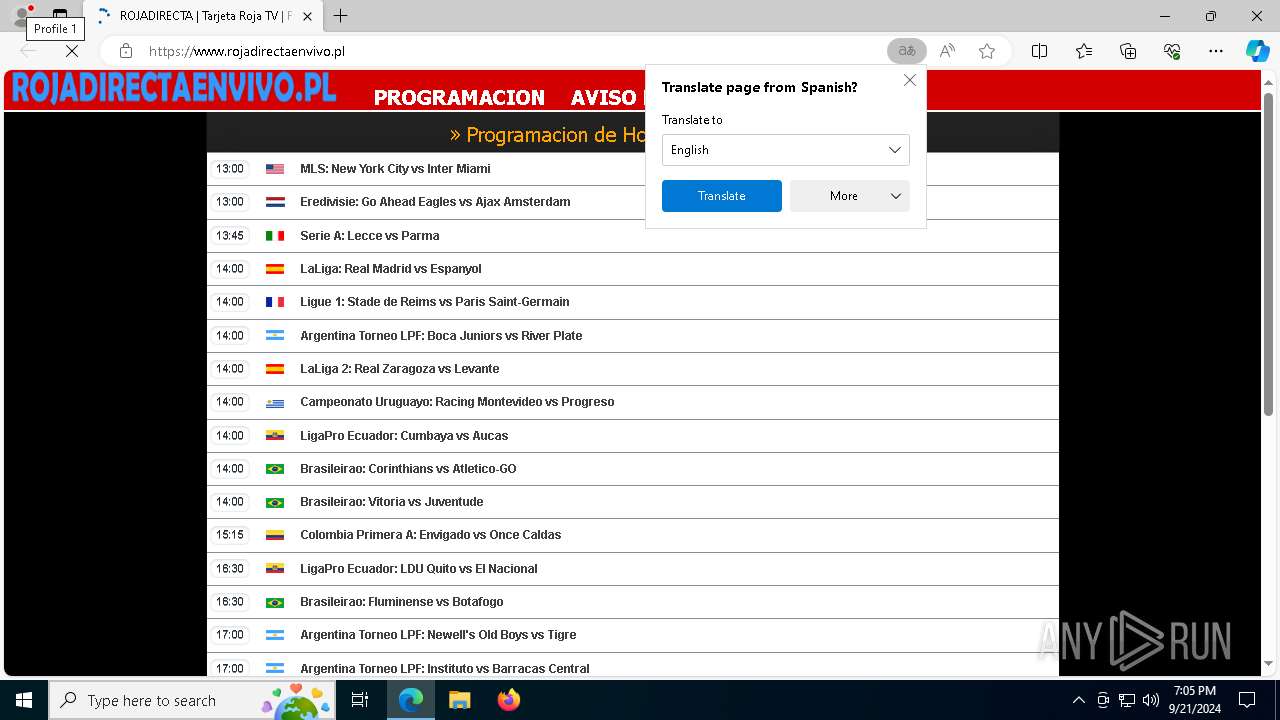Click the address bar URL
The image size is (1280, 720).
246,51
